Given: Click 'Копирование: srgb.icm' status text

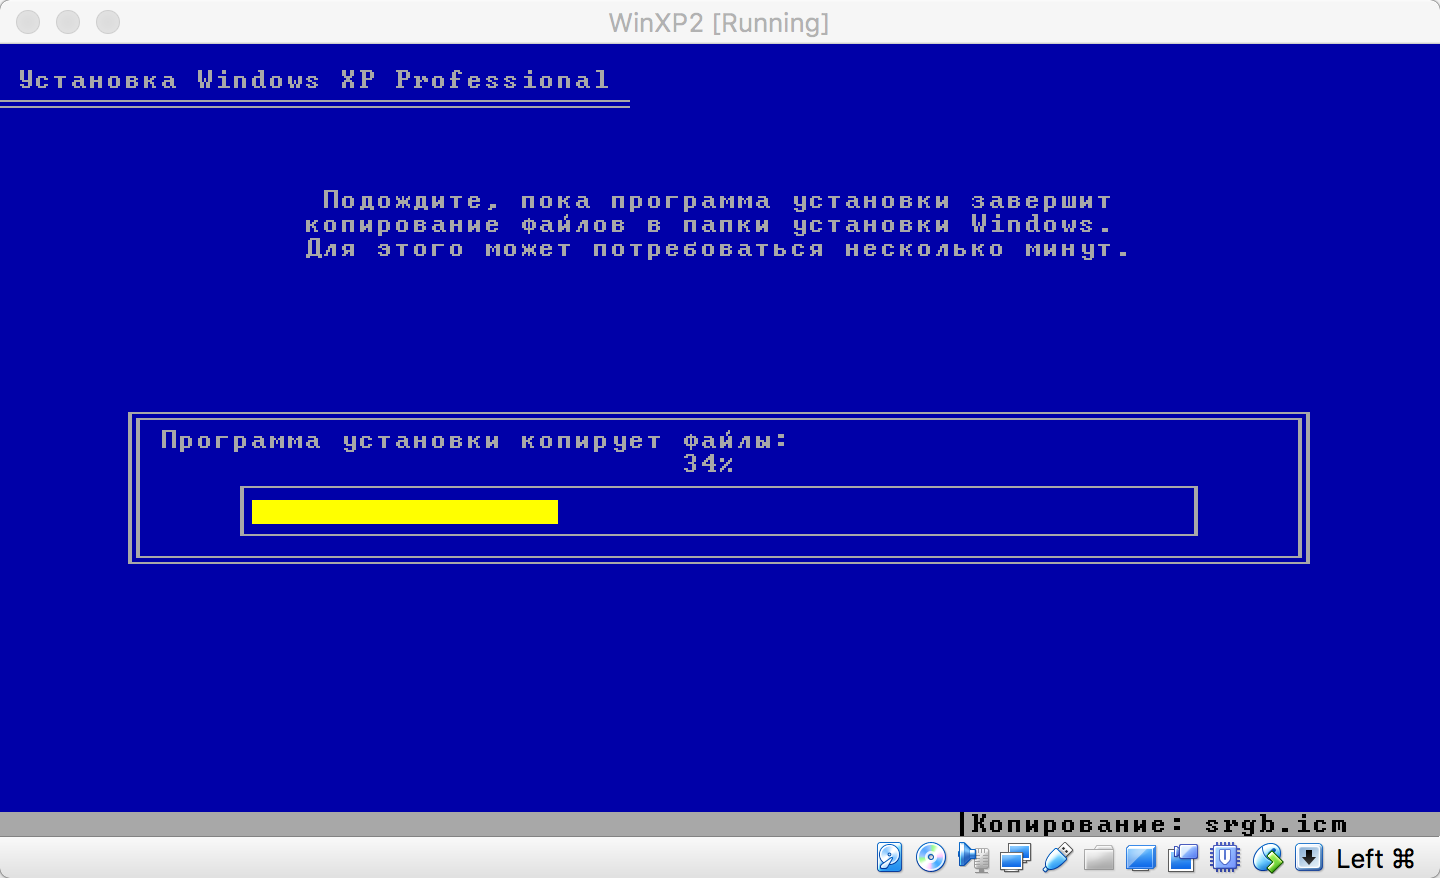Looking at the screenshot, I should tap(1159, 824).
